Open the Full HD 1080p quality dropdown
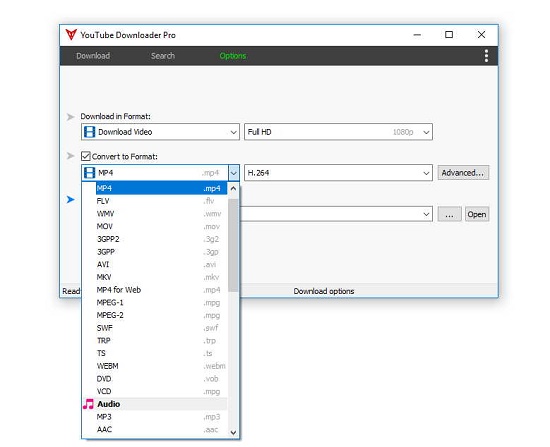The height and width of the screenshot is (447, 550). coord(426,132)
